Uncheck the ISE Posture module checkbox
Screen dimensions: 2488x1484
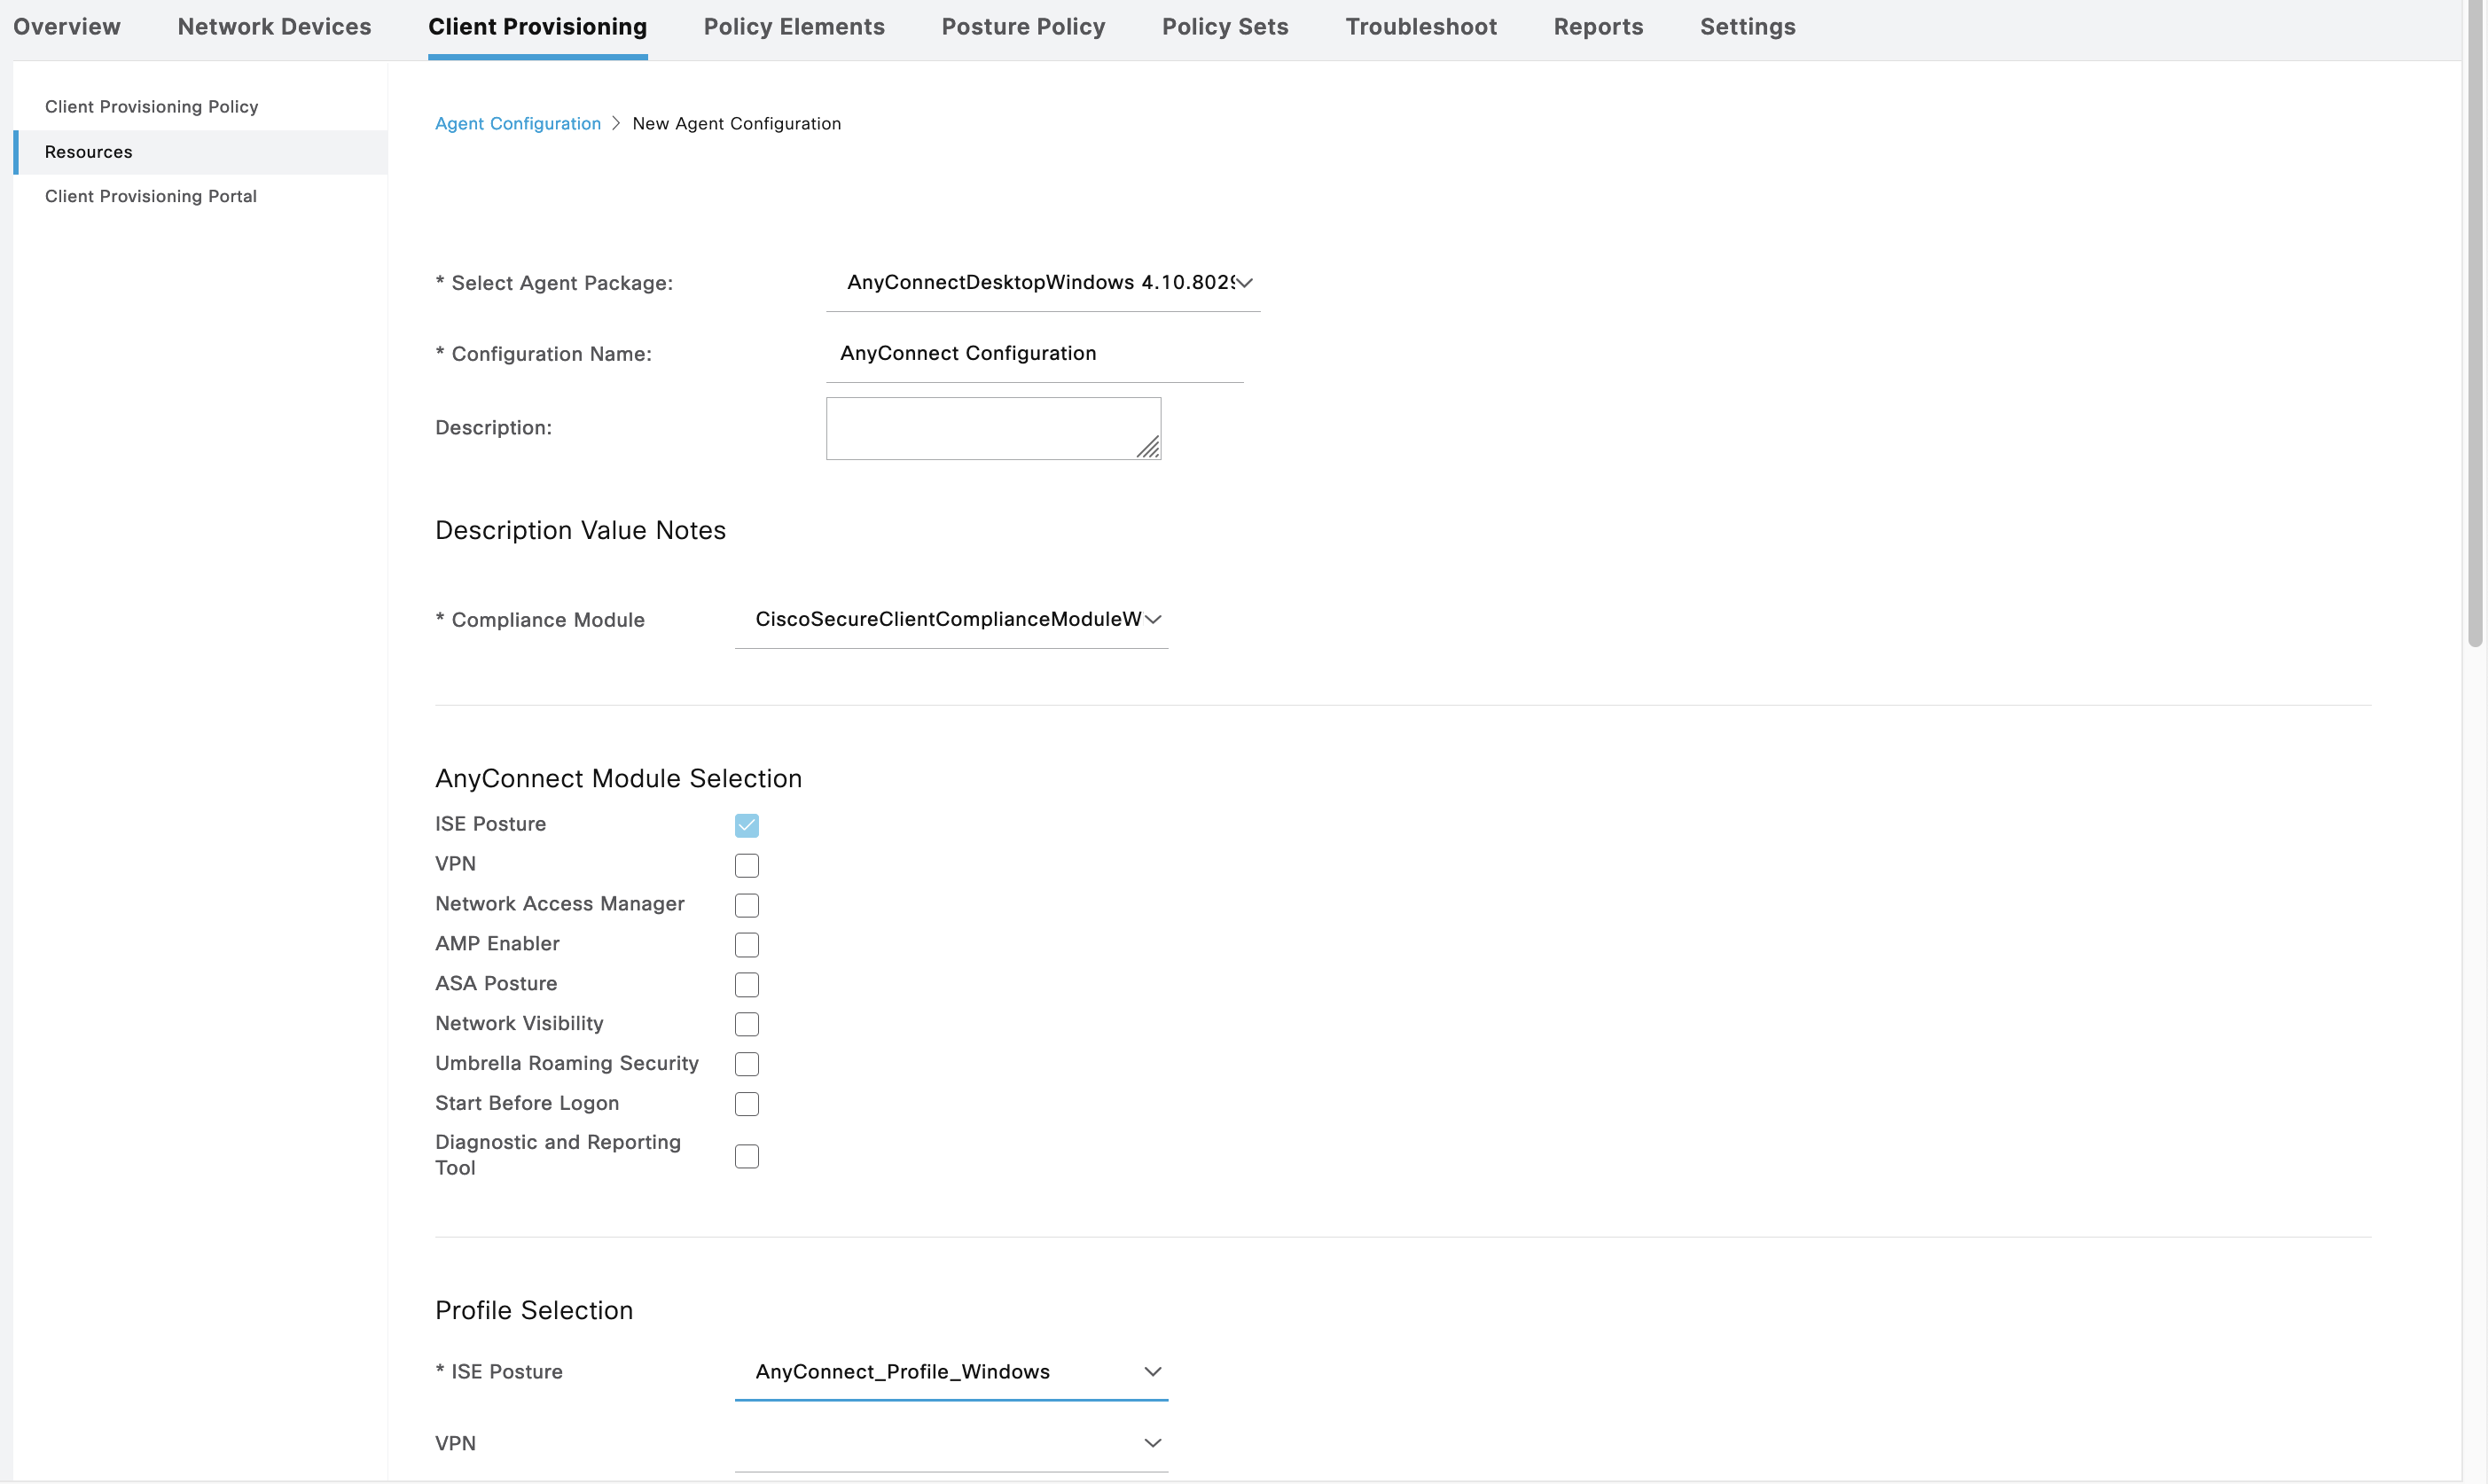click(x=746, y=825)
